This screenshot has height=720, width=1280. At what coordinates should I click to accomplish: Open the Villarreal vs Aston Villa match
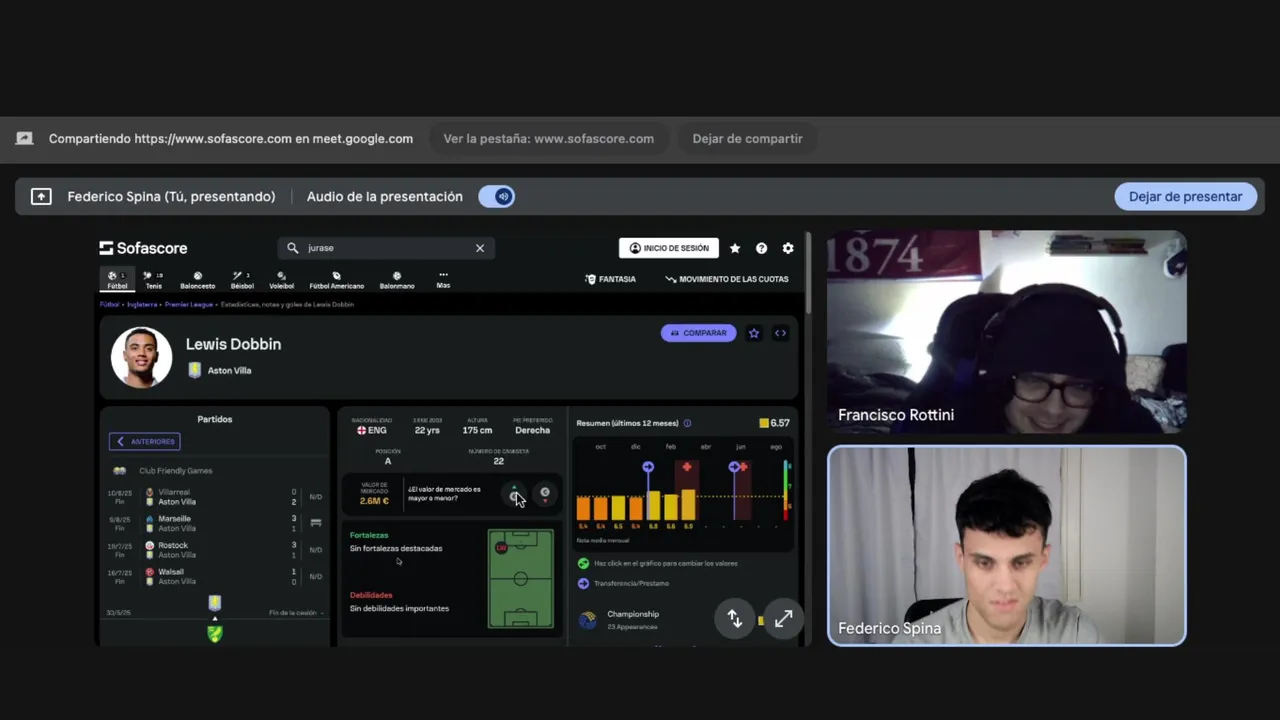tap(215, 497)
